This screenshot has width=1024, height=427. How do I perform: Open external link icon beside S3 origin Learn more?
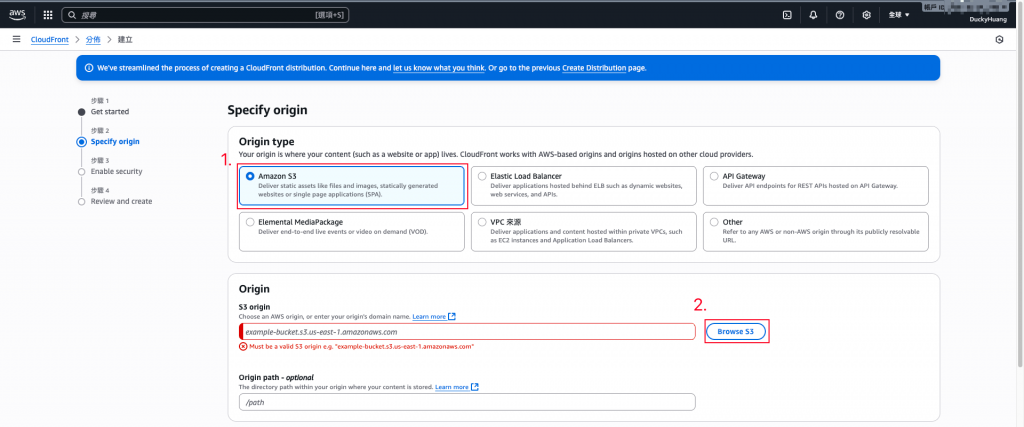point(451,317)
